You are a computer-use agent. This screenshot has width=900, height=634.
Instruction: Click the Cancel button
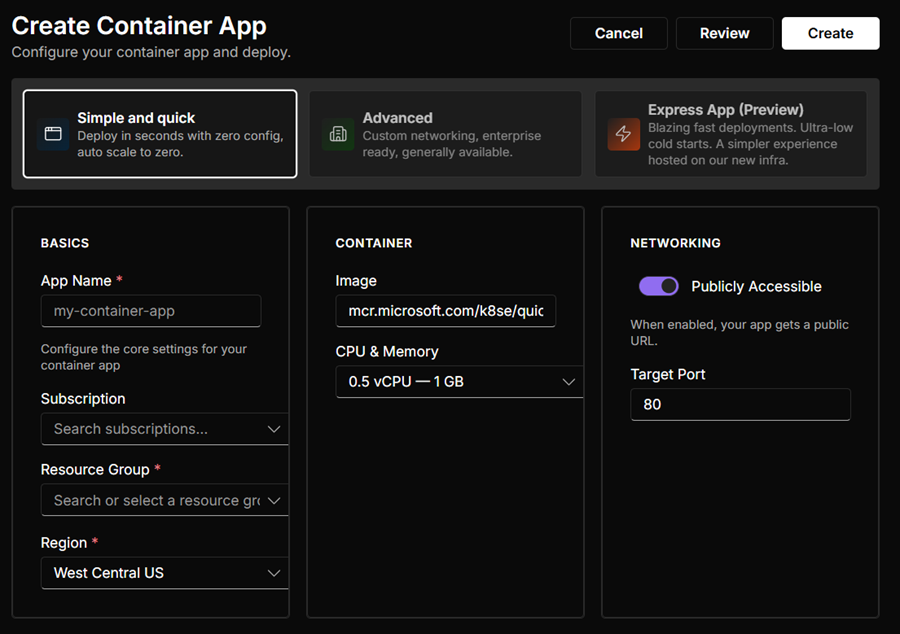619,33
